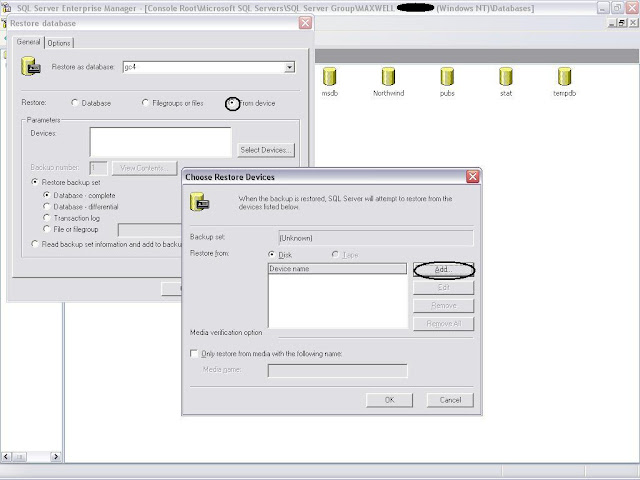This screenshot has width=640, height=480.
Task: Click the Devices list box
Action: point(160,142)
